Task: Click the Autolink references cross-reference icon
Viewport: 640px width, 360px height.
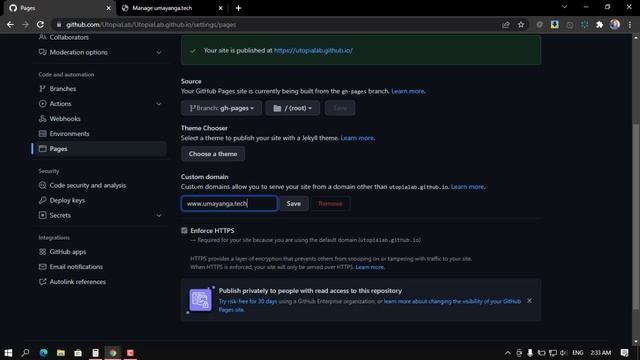Action: pos(42,282)
